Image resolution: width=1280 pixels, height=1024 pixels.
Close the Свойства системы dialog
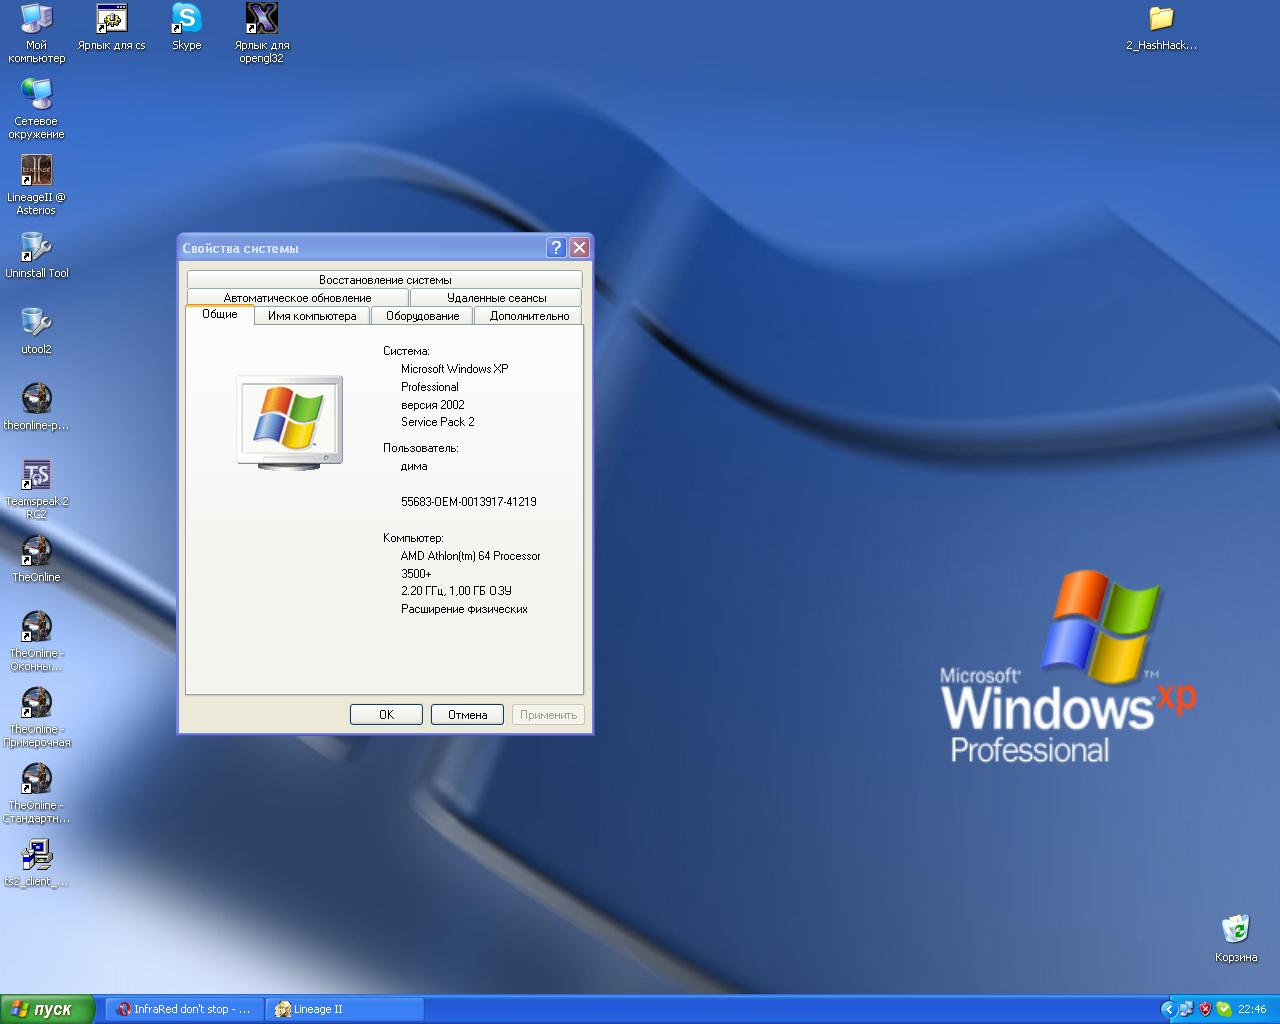(579, 247)
